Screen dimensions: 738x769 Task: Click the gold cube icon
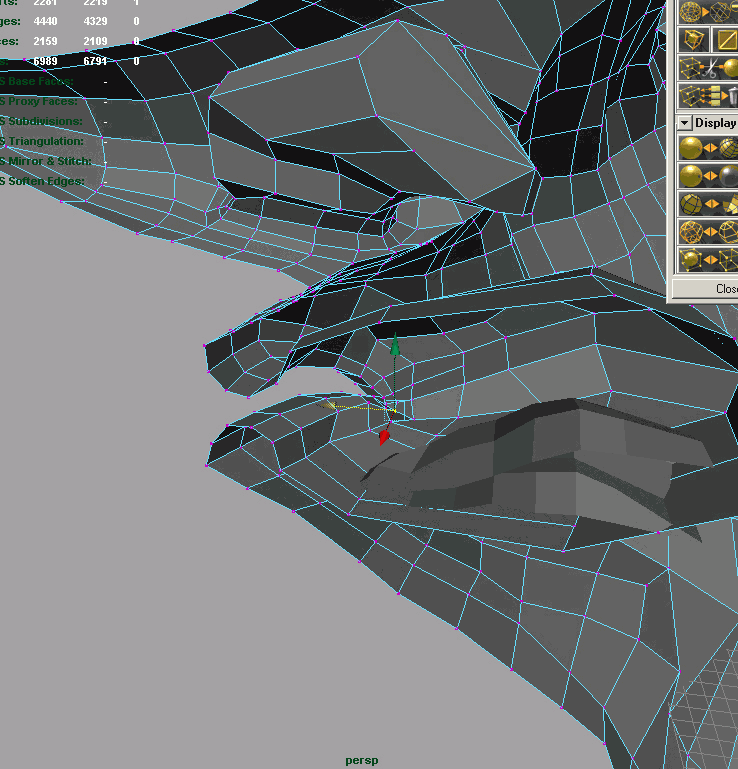(x=692, y=39)
